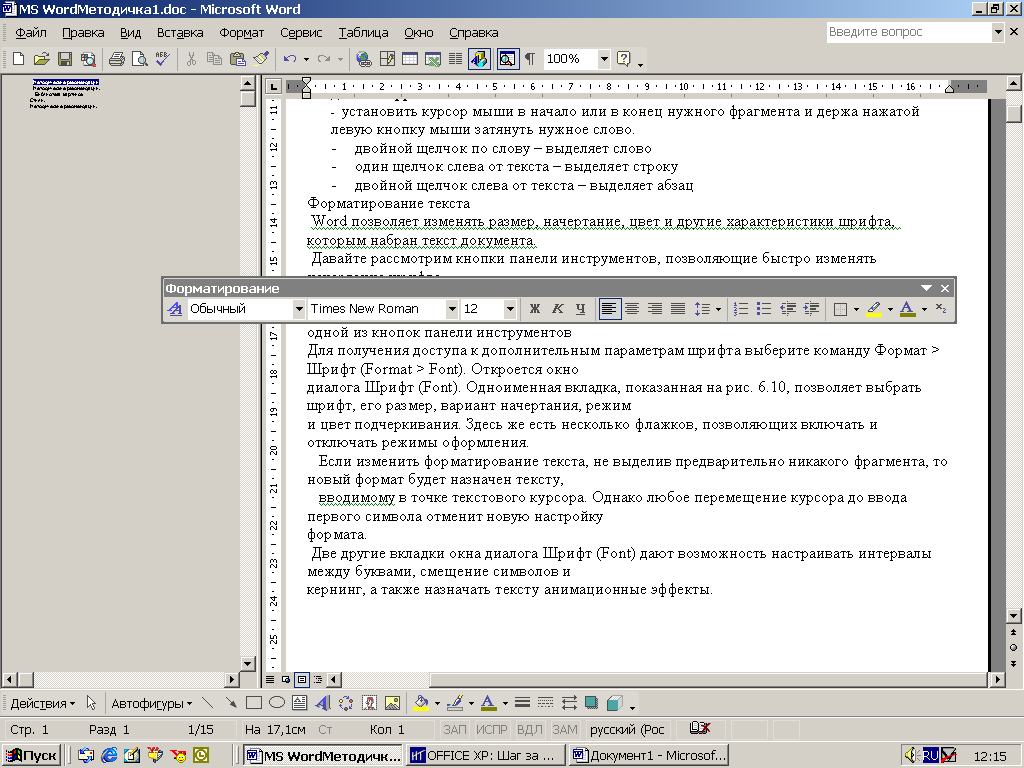Screen dimensions: 1024x768
Task: Toggle the Drawing toolbar button
Action: tap(479, 59)
